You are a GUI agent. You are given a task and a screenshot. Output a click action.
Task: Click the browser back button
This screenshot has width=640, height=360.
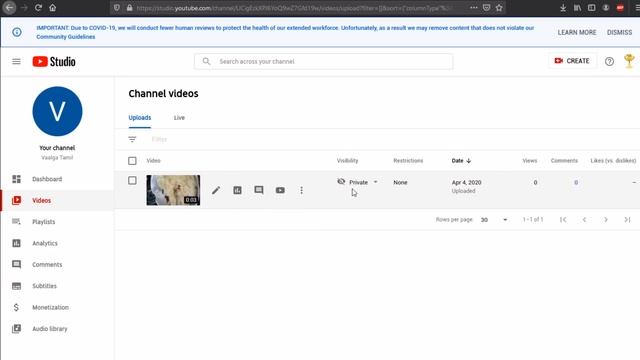[x=9, y=7]
